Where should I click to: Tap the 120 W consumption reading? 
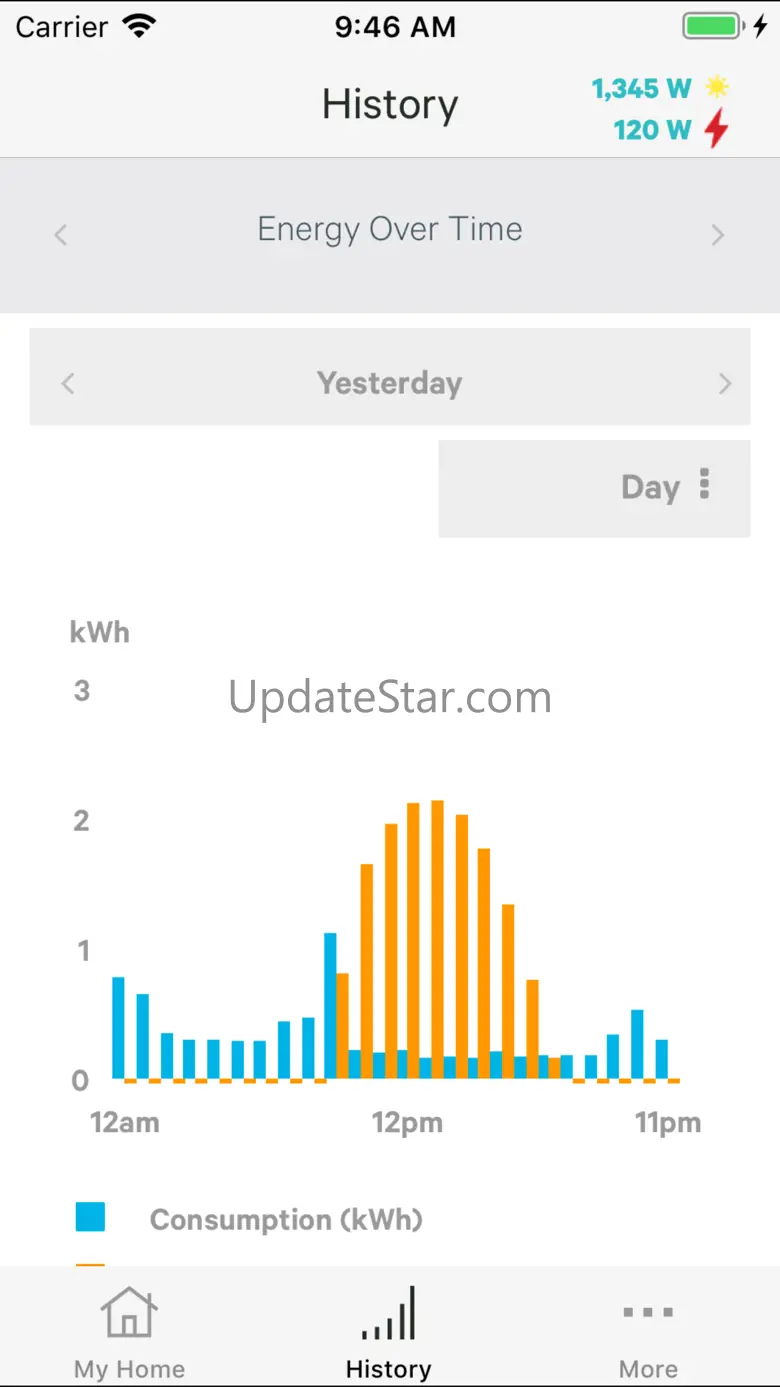[652, 130]
